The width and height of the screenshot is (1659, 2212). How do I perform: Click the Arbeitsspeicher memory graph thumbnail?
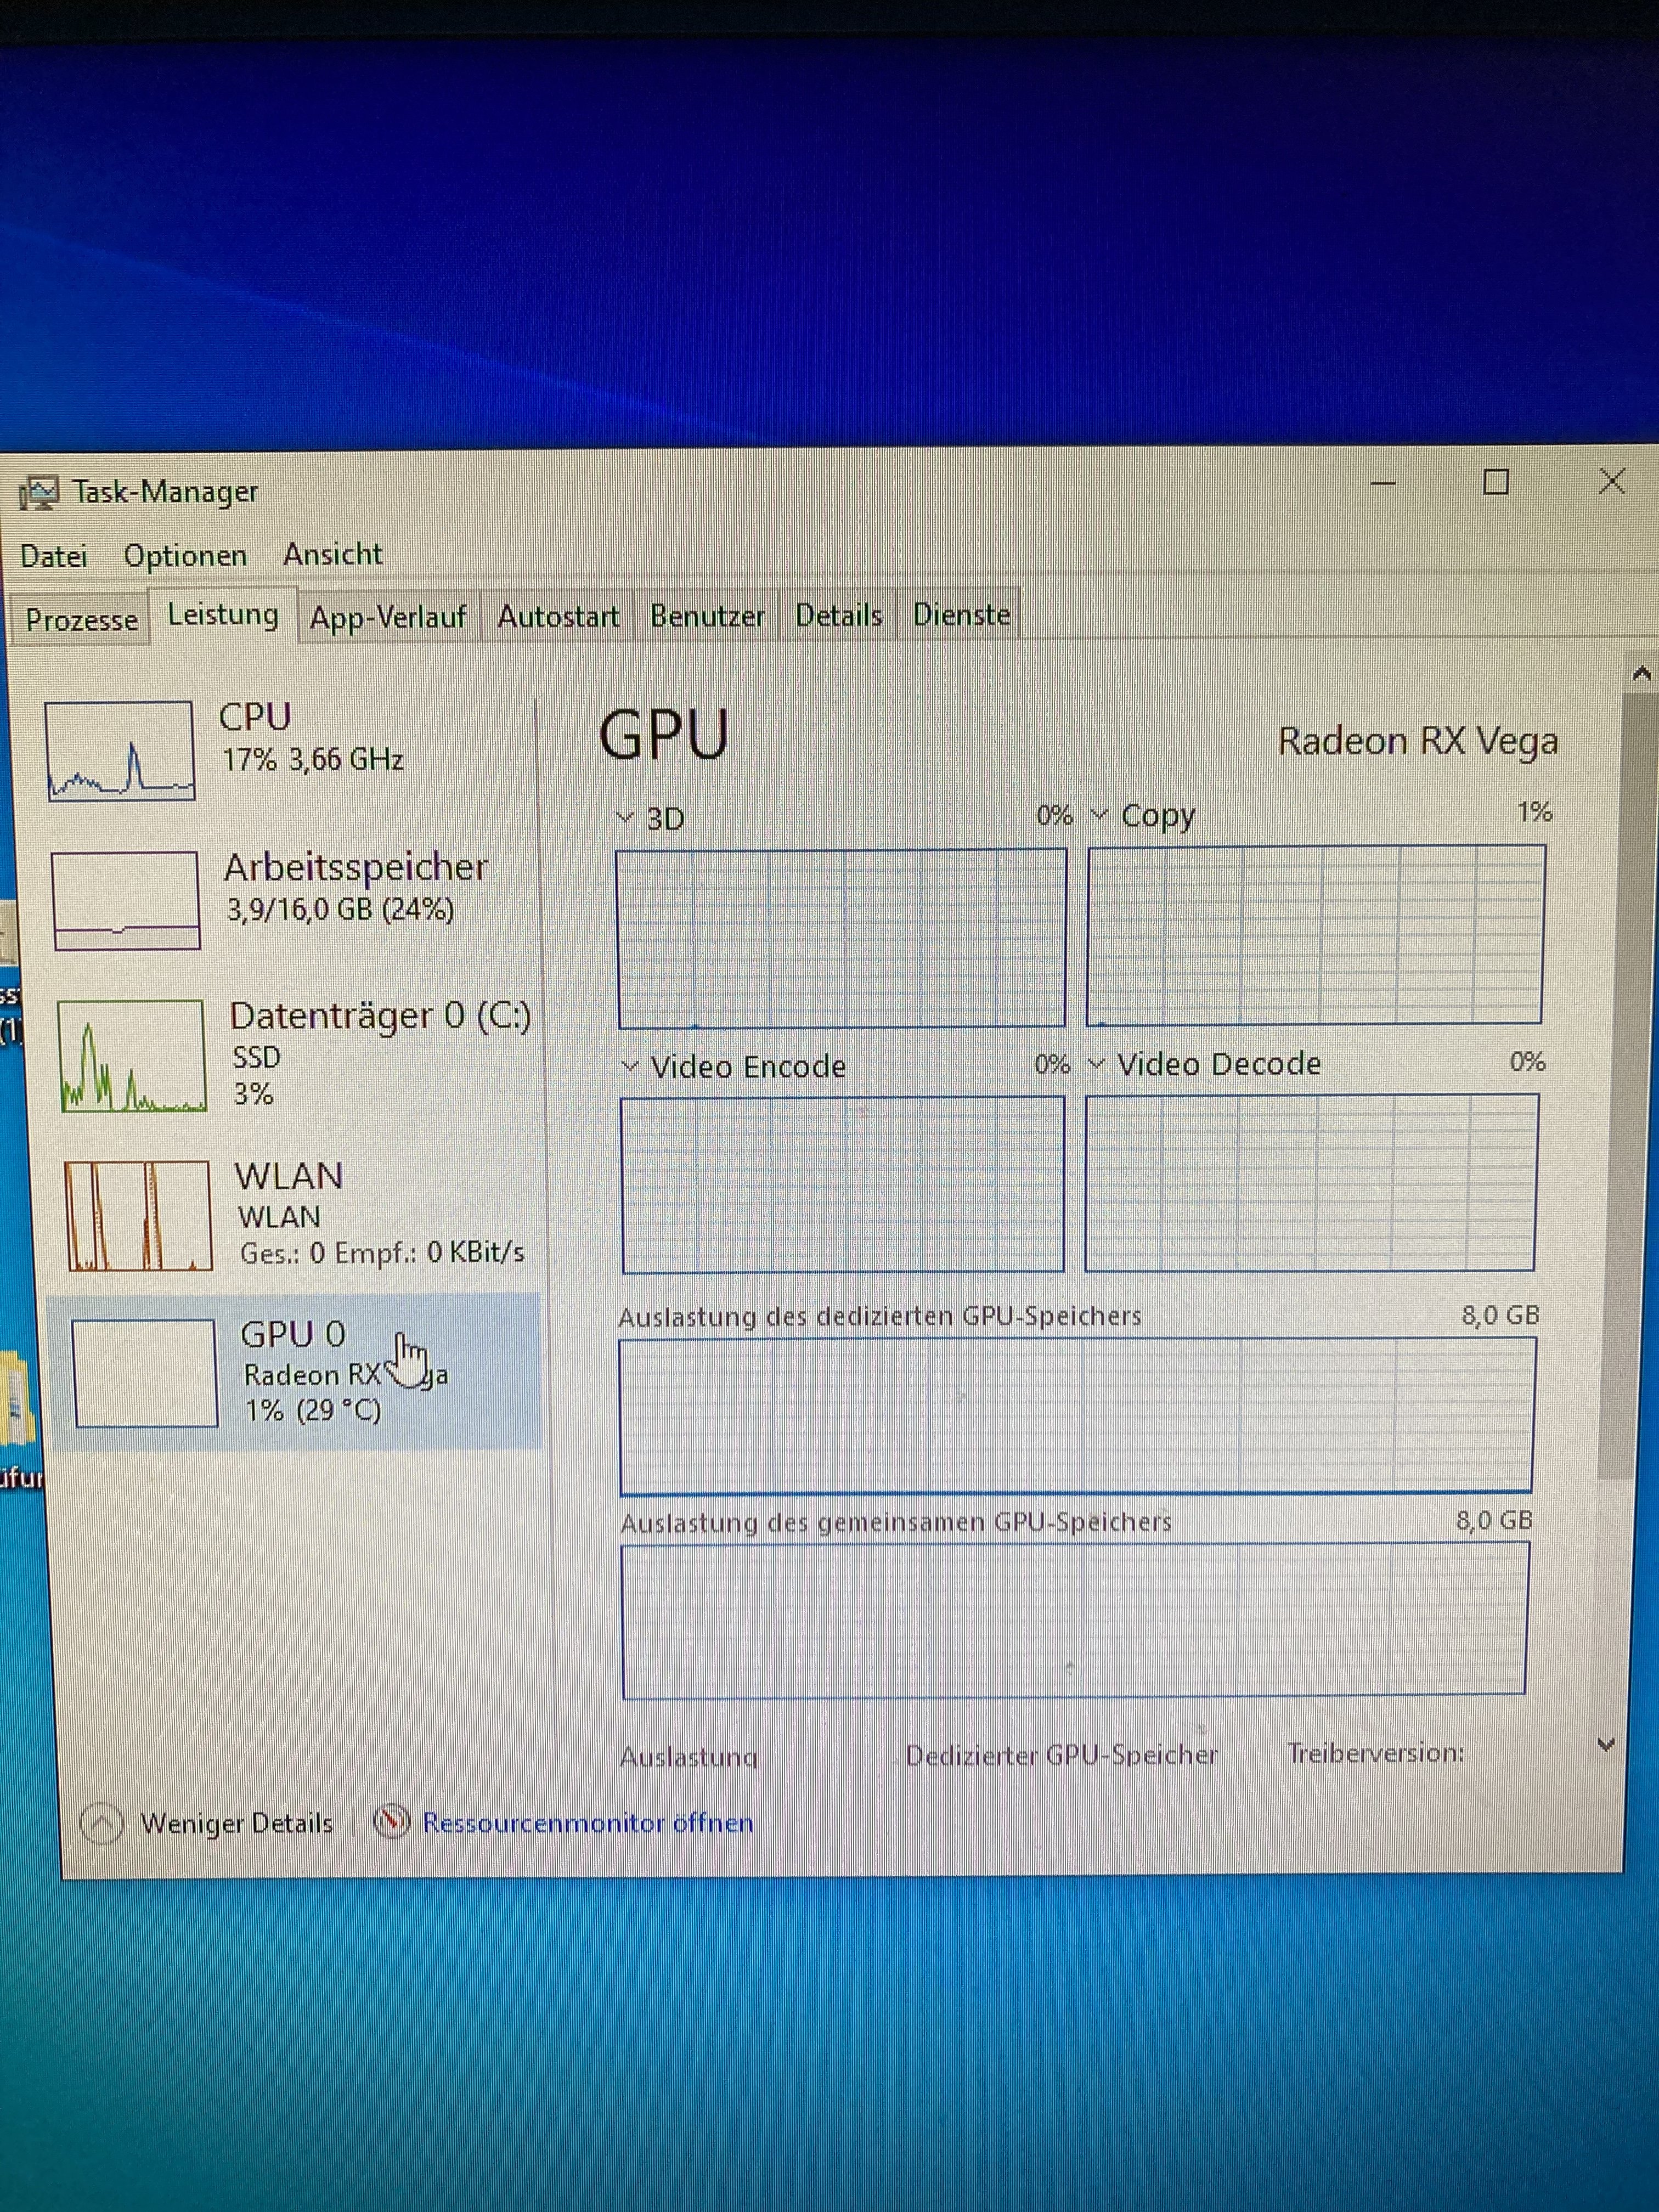click(126, 900)
